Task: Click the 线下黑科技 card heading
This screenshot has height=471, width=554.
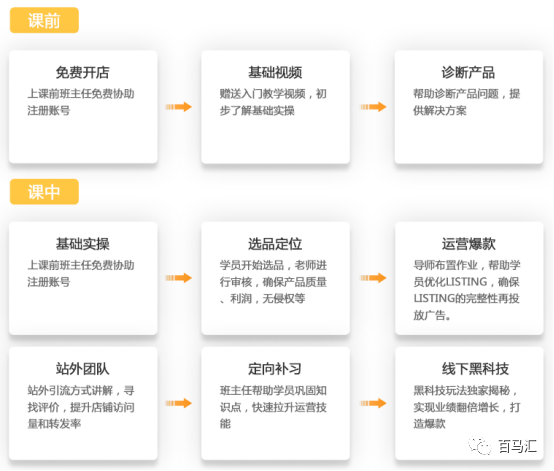Action: click(x=475, y=369)
